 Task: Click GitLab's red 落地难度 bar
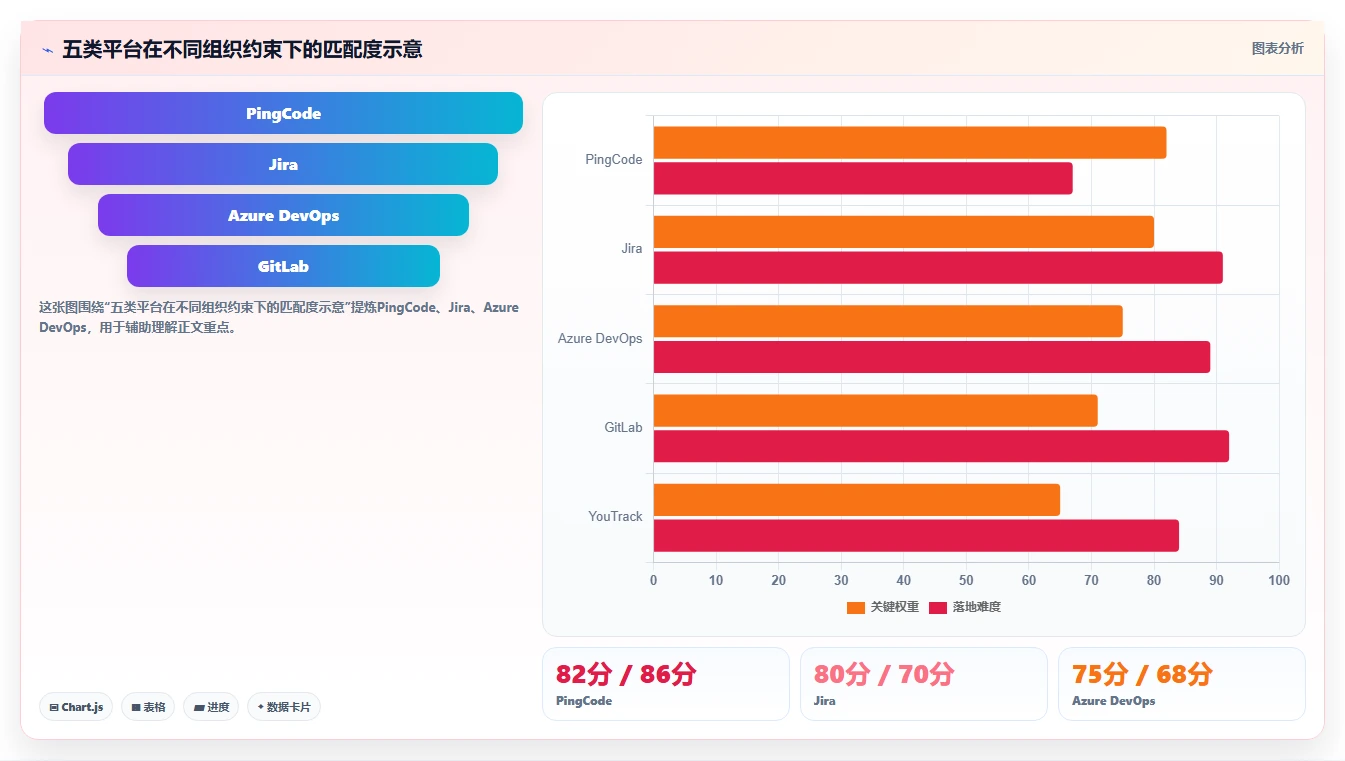[941, 446]
